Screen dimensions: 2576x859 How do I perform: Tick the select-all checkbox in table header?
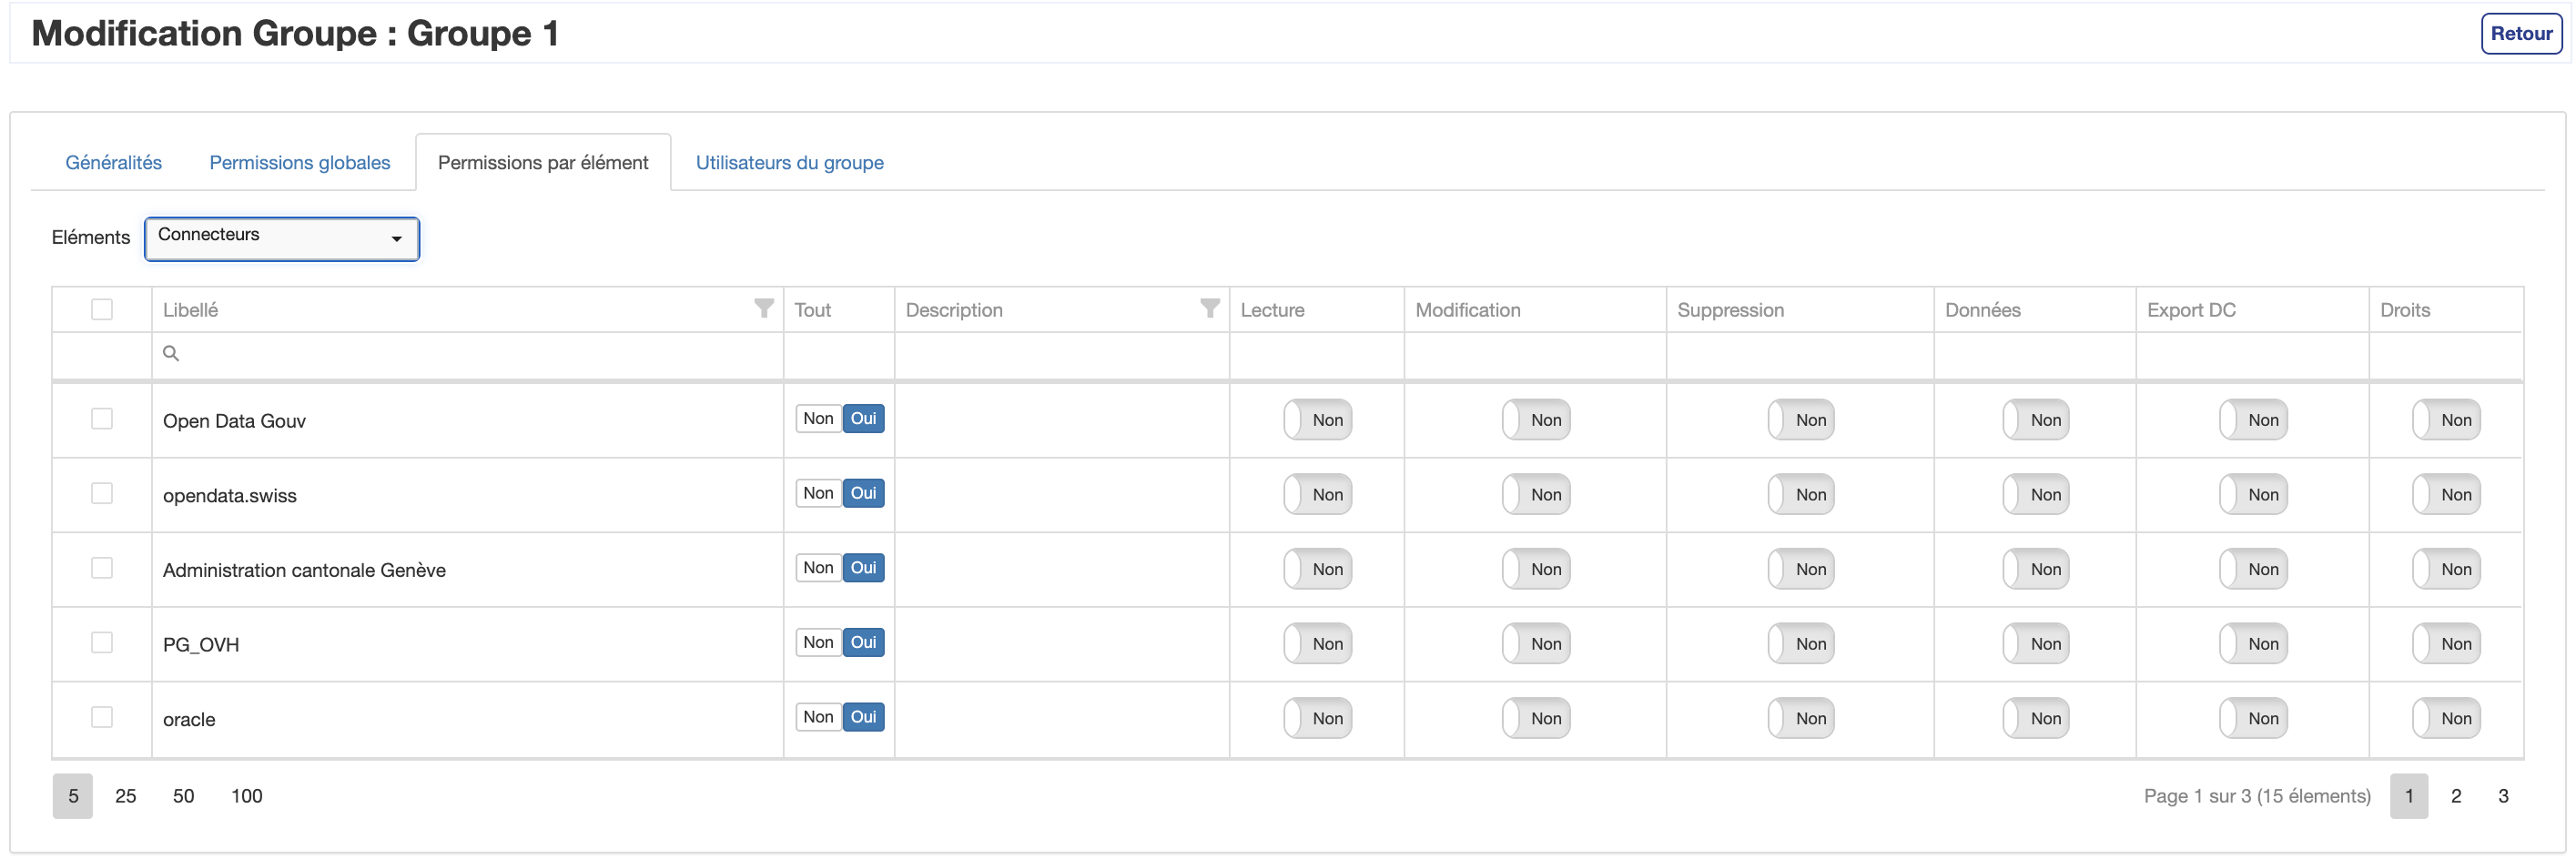(102, 310)
